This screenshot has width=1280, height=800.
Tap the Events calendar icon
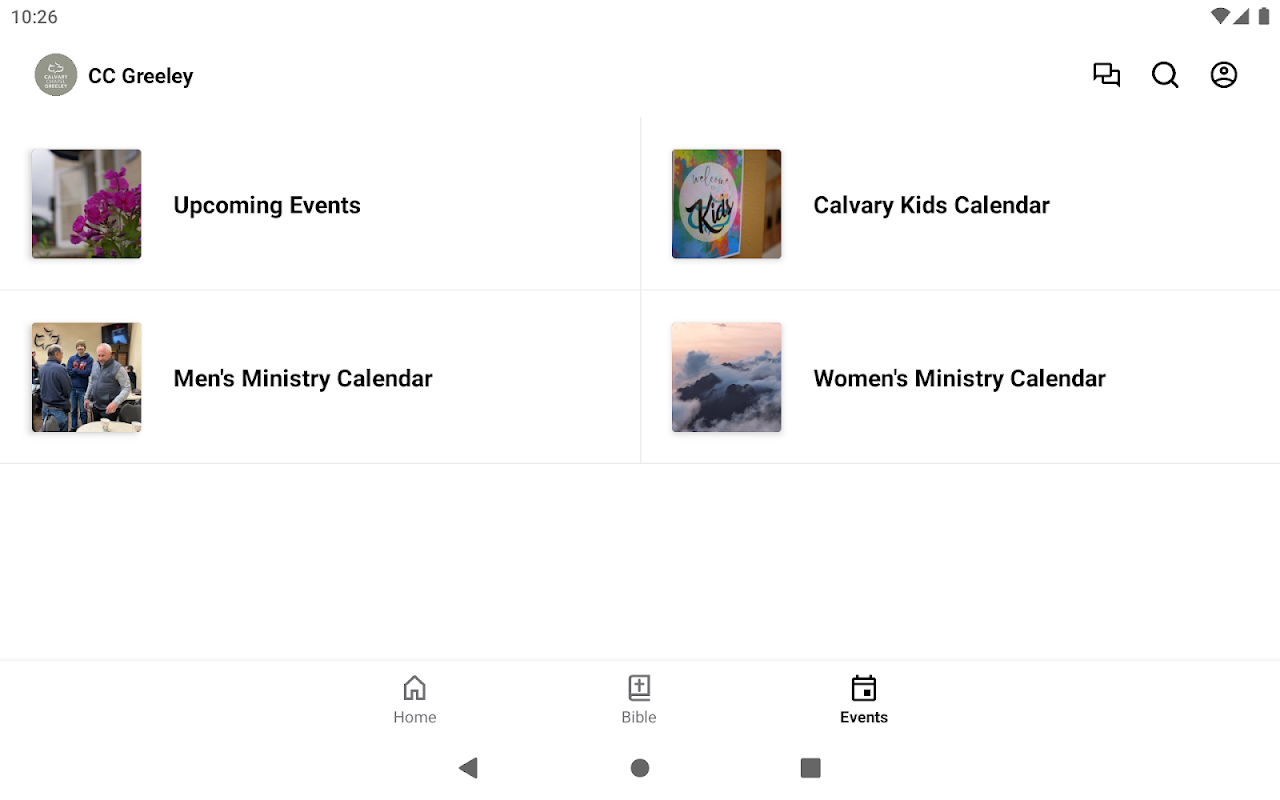864,688
